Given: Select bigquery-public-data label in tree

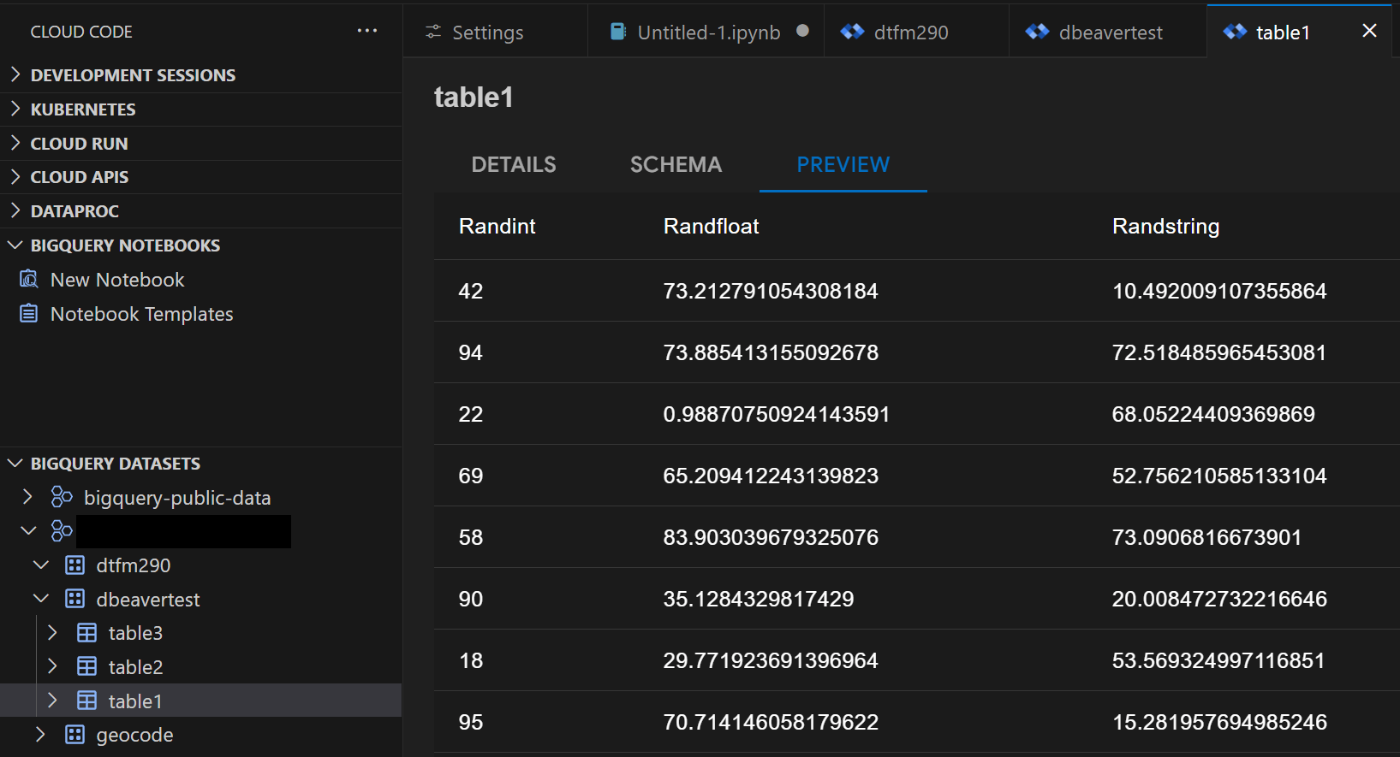Looking at the screenshot, I should point(177,498).
